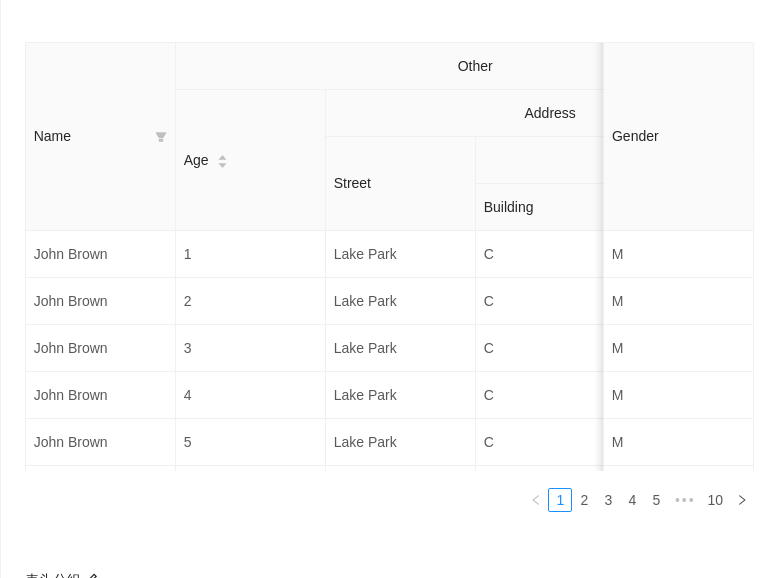This screenshot has height=578, width=777.
Task: Click the M gender cell in age 5 row
Action: click(x=617, y=442)
